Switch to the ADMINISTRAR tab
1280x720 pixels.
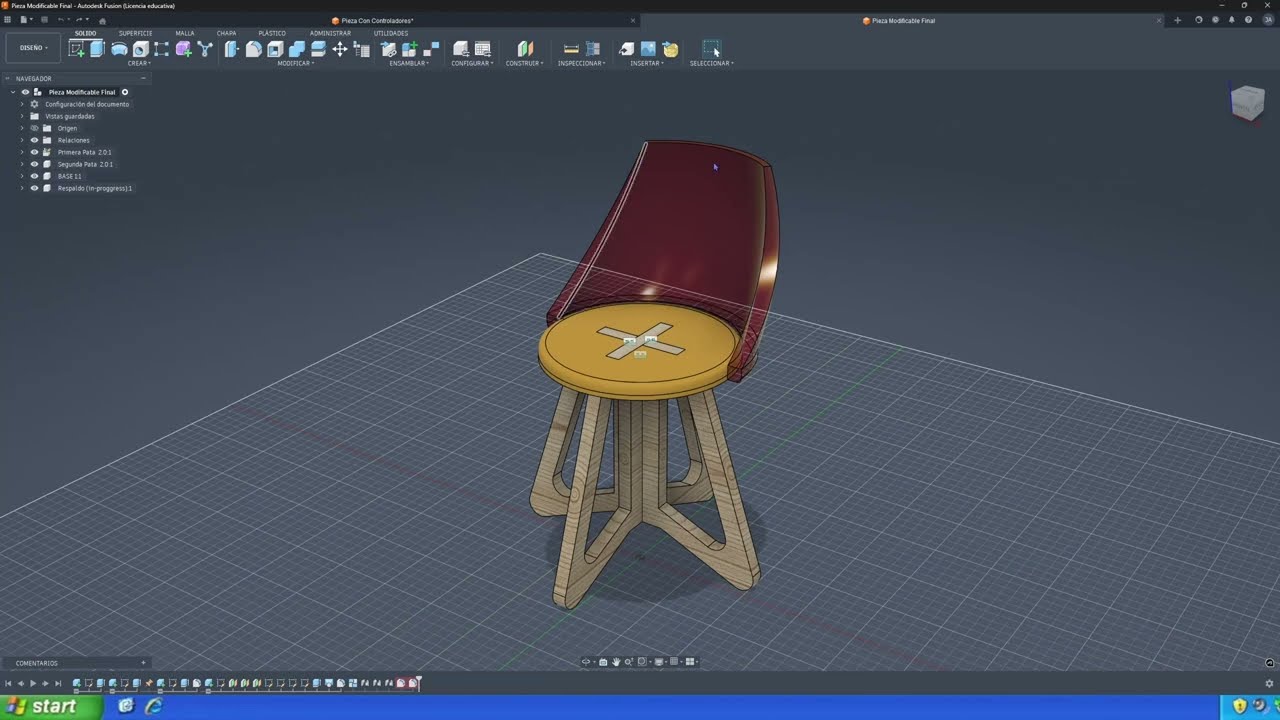tap(330, 33)
